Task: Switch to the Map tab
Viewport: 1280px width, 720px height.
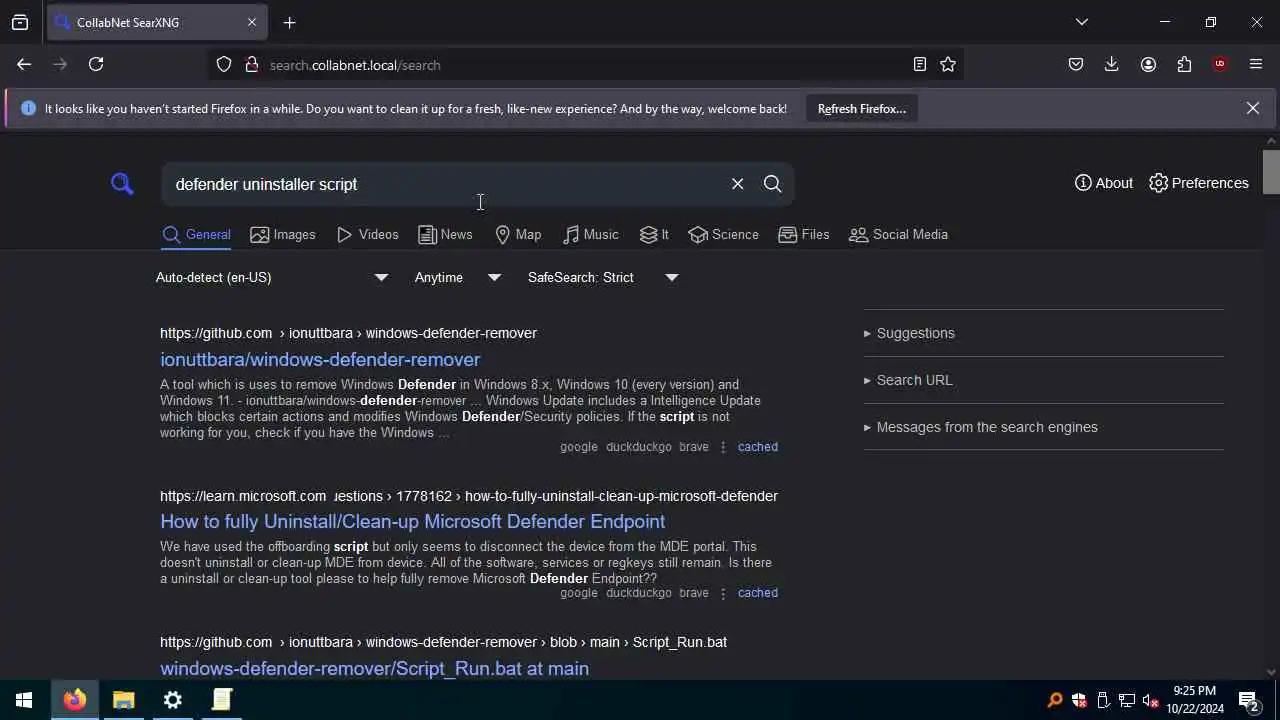Action: 518,235
